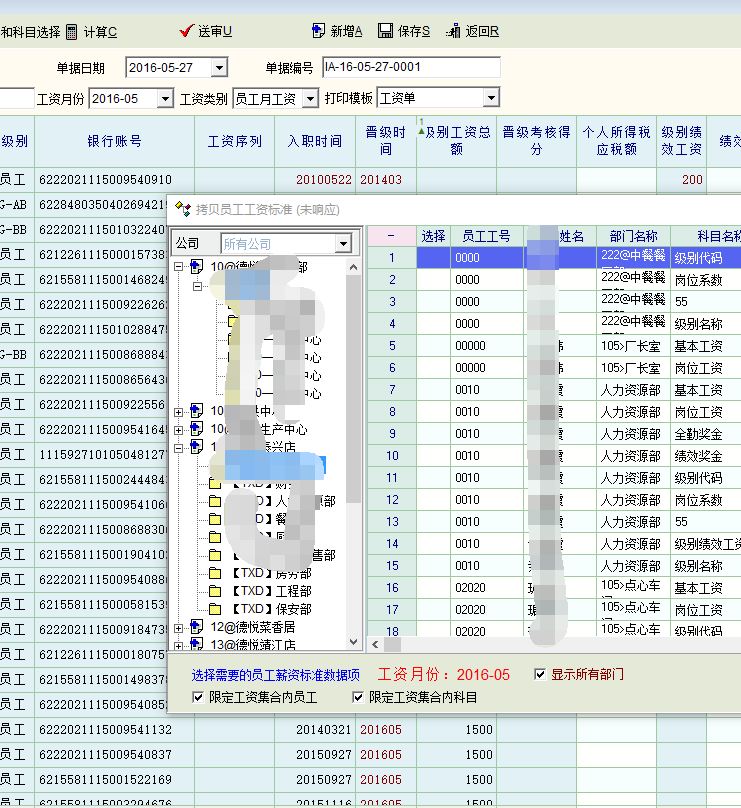This screenshot has width=741, height=808.
Task: Click the calculator icon for 计算C
Action: (x=71, y=32)
